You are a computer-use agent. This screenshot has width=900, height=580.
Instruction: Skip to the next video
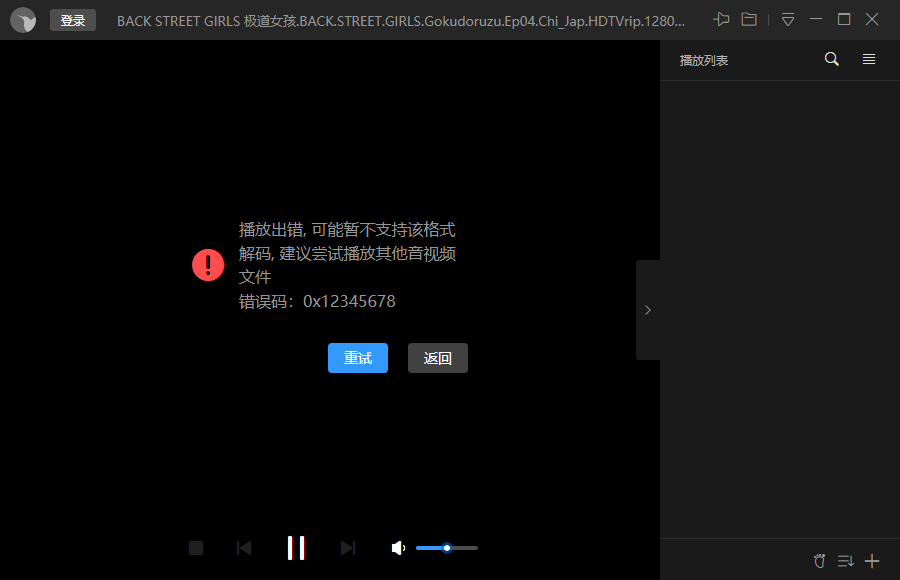pos(347,548)
